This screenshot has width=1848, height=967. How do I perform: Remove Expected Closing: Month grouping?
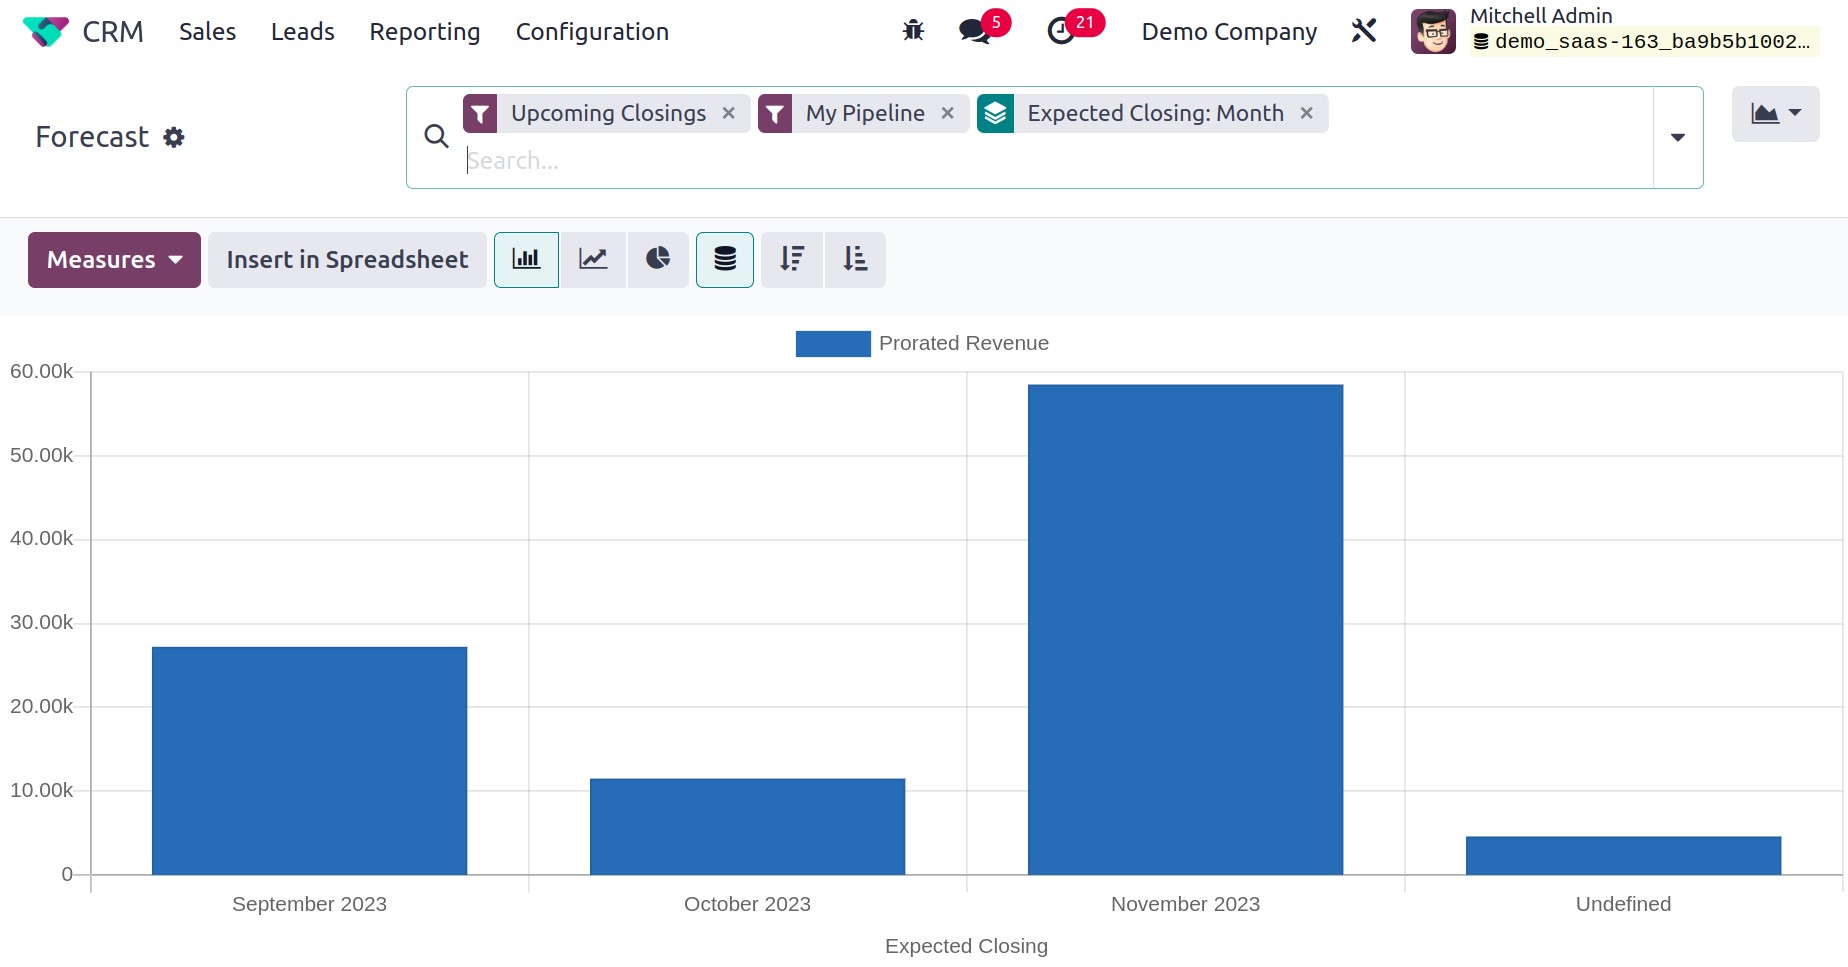tap(1307, 113)
